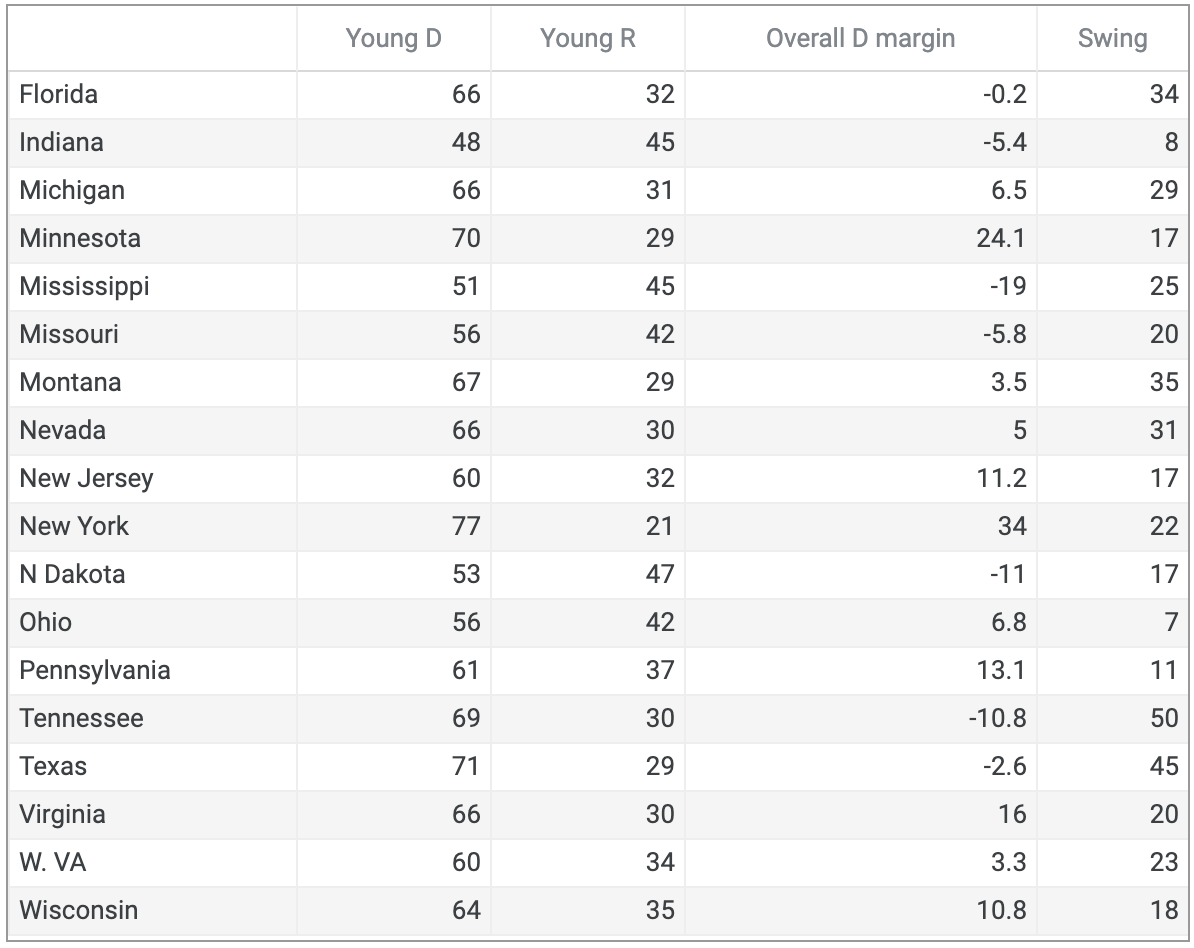Click the Tennessee row label

[81, 718]
